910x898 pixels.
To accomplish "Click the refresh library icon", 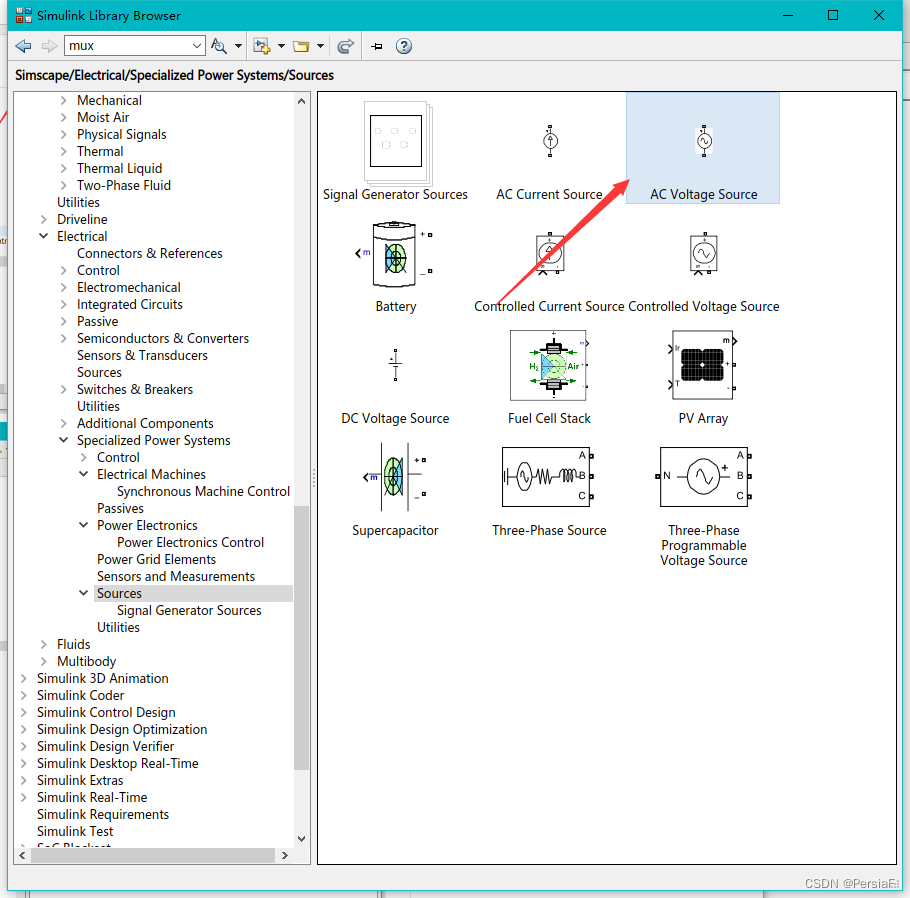I will pos(346,46).
